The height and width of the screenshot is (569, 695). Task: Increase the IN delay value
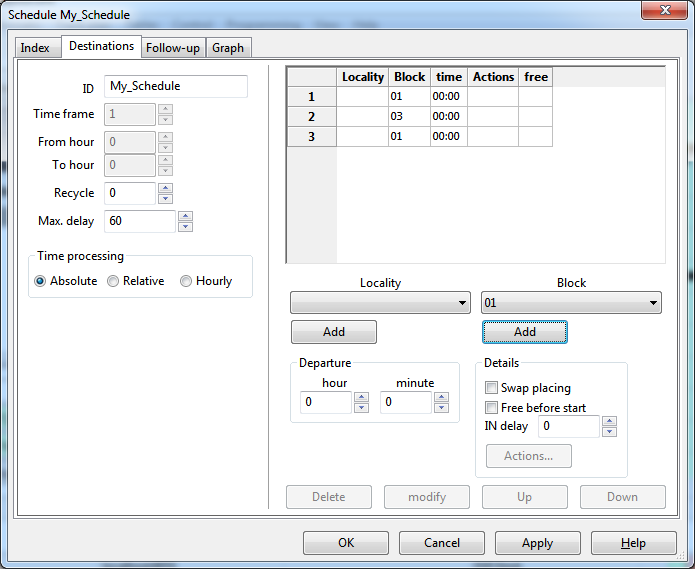[x=609, y=421]
